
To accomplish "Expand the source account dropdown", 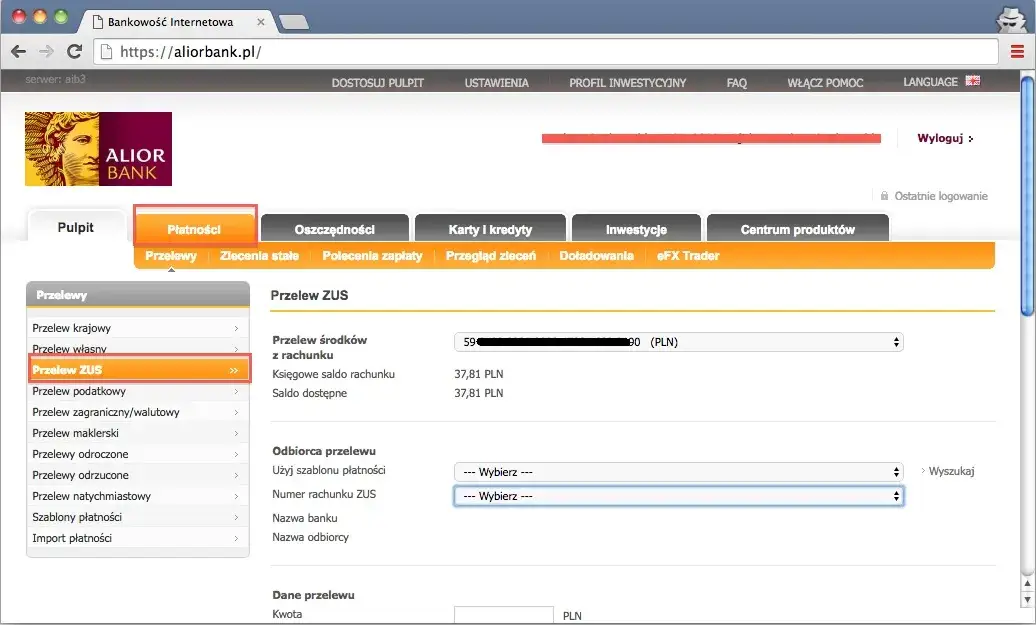I will 678,342.
